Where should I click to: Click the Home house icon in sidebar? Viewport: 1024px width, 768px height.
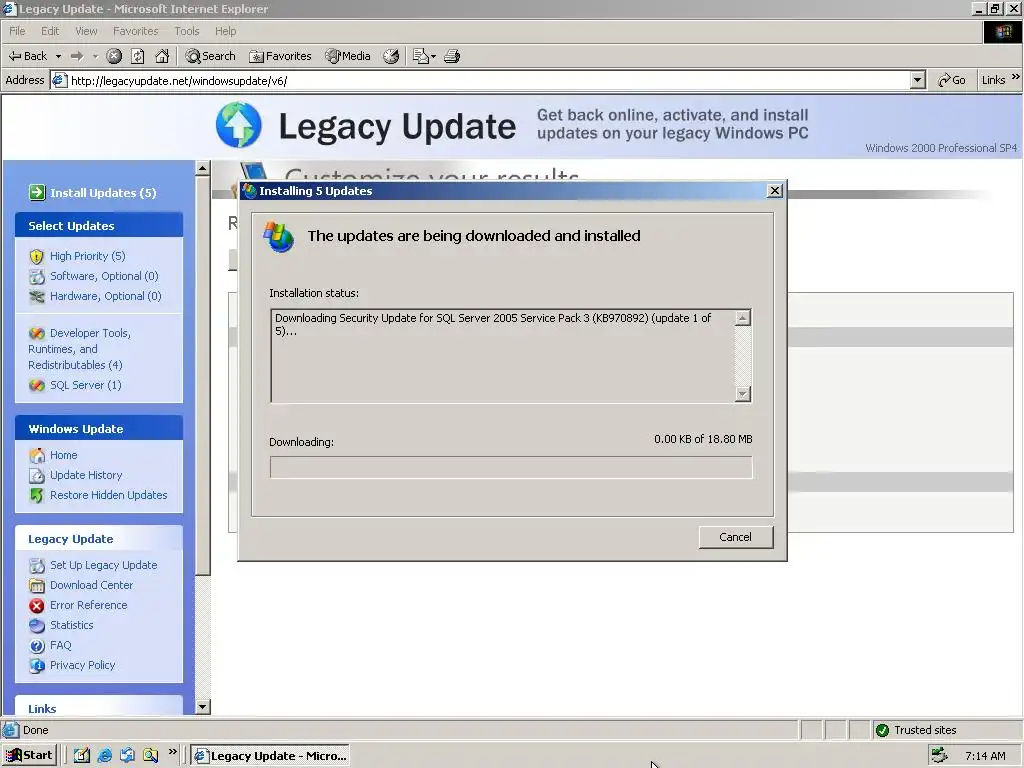(37, 455)
